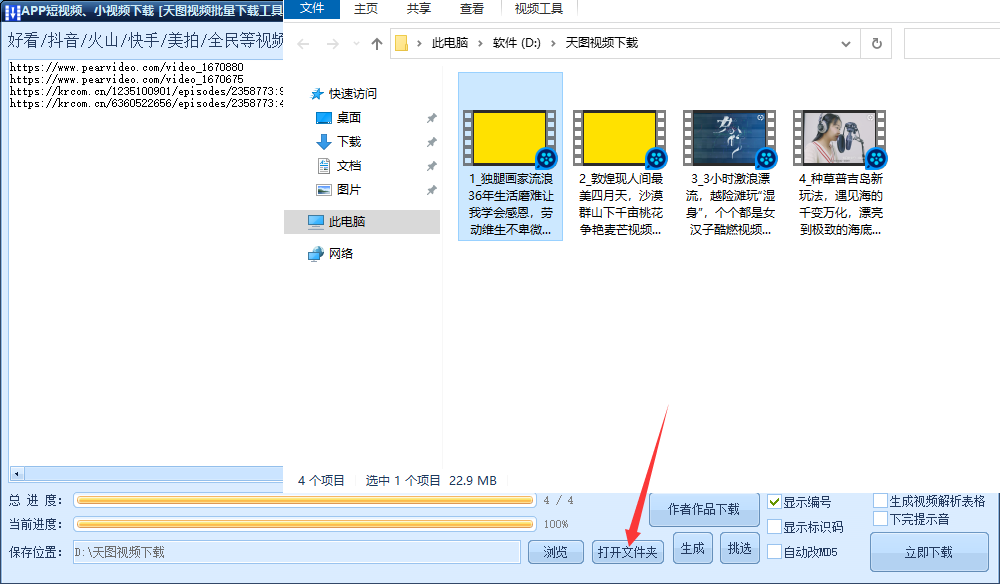Open the 查看 ribbon tab
Image resolution: width=1000 pixels, height=584 pixels.
471,8
